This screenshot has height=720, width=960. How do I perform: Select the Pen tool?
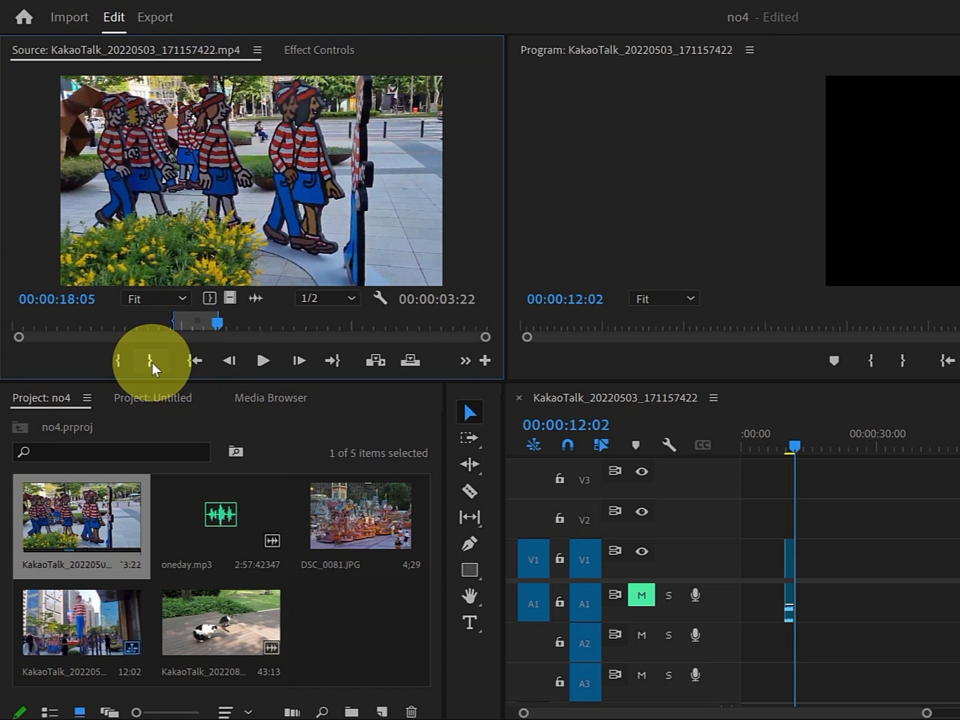(x=470, y=544)
